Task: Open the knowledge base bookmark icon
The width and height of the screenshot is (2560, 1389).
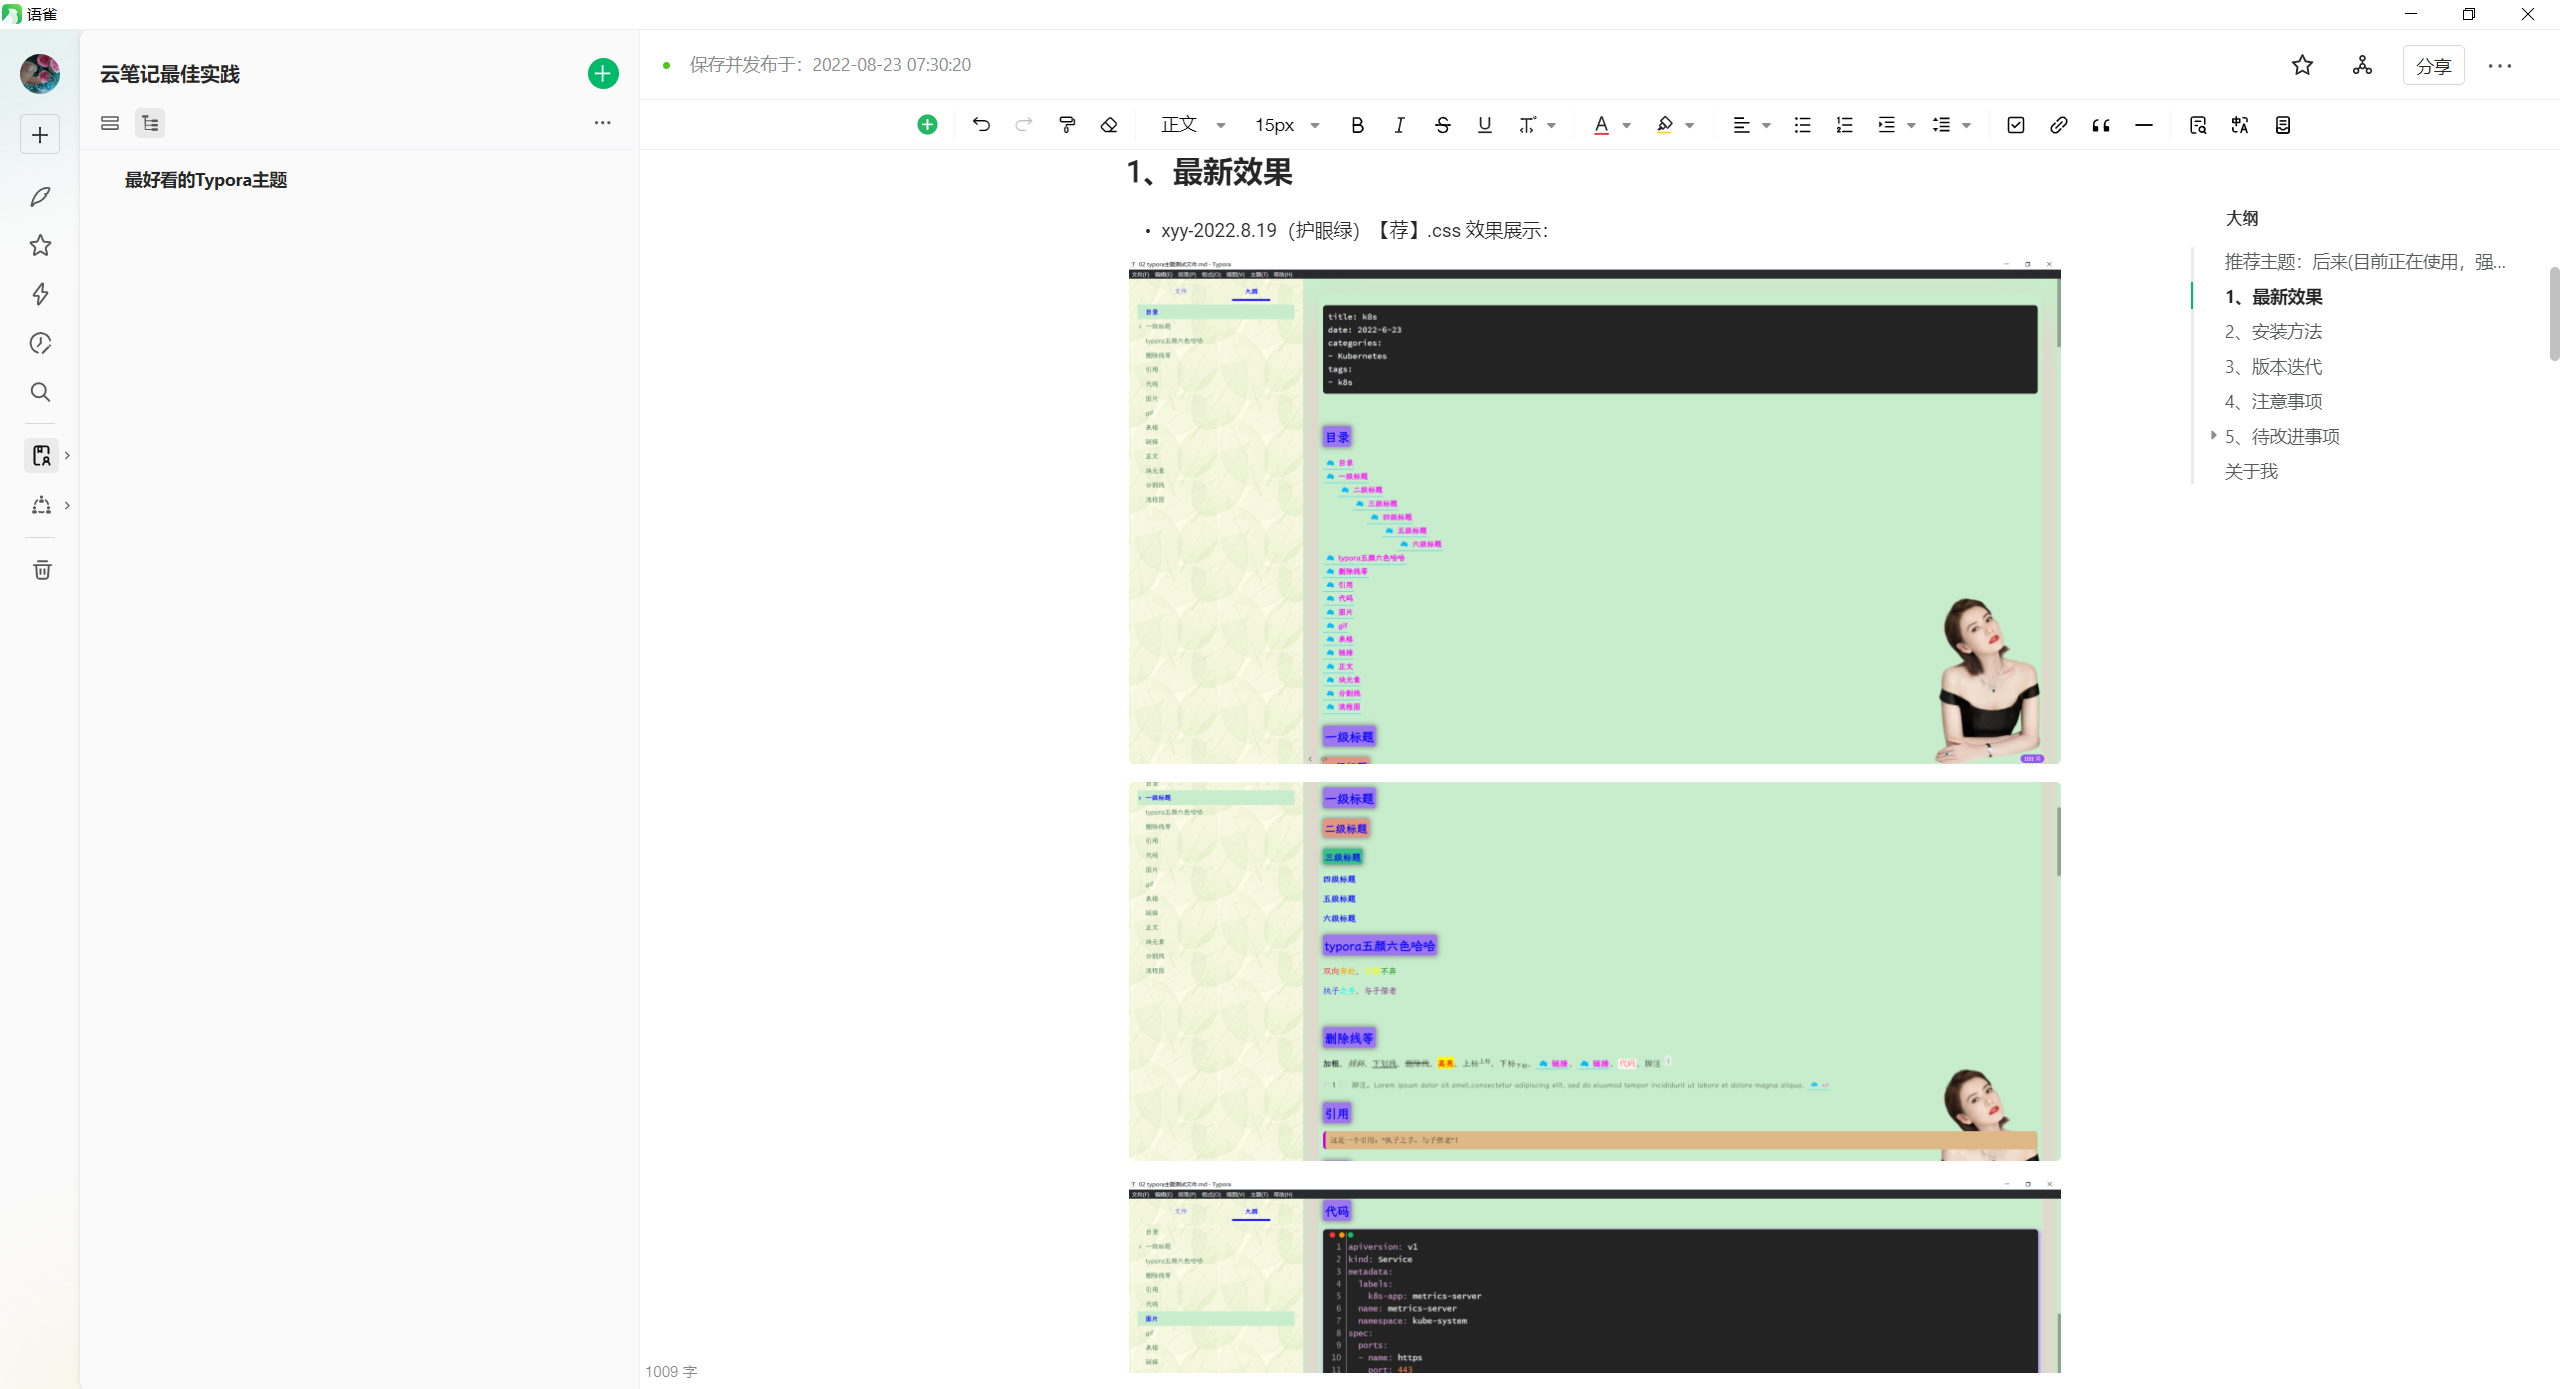Action: [x=41, y=456]
